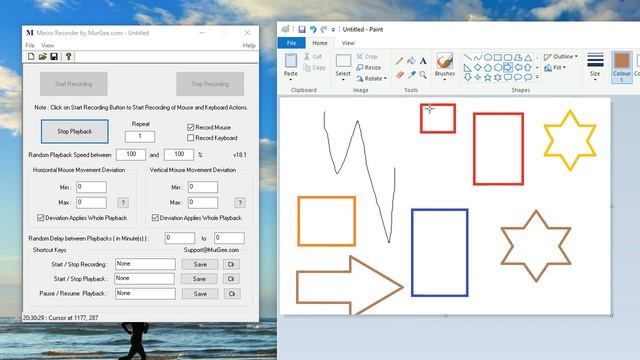This screenshot has height=360, width=640.
Task: Toggle Horizontal Deviation Applies Whole Playback checkbox
Action: 40,218
